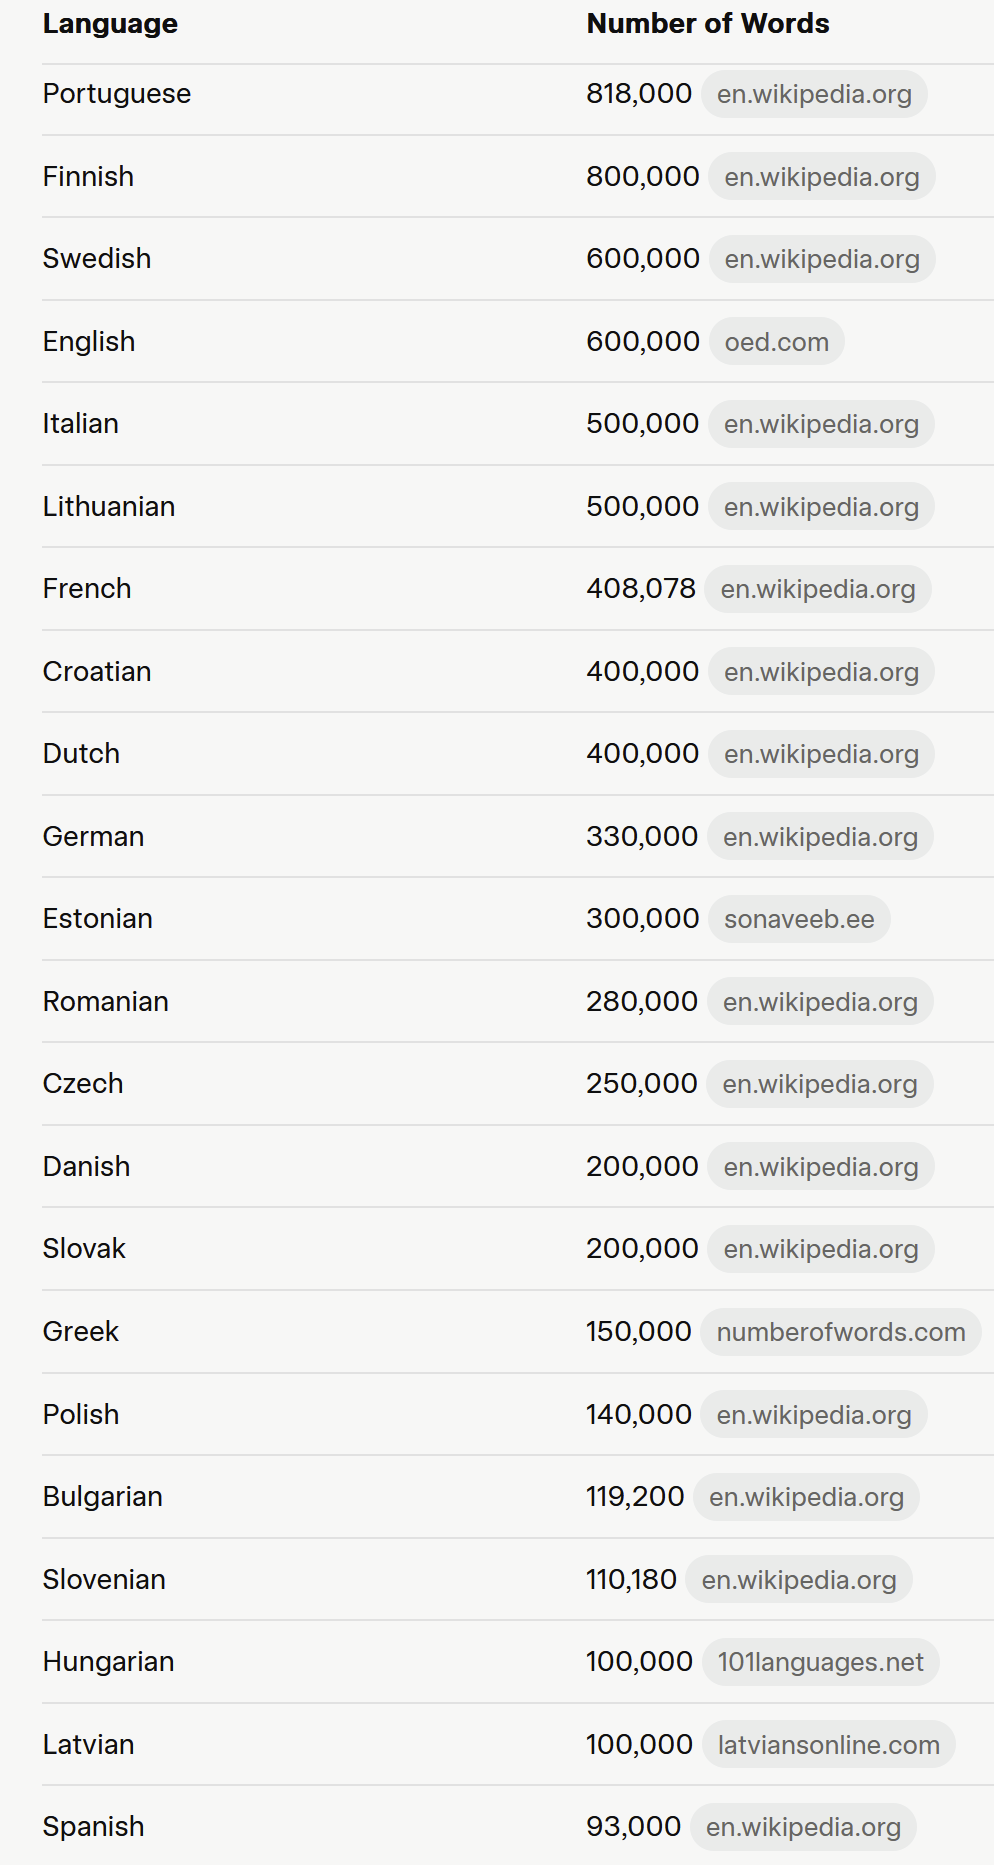The width and height of the screenshot is (994, 1865).
Task: Open sonaveeb.ee citation for Estonian
Action: click(x=799, y=919)
